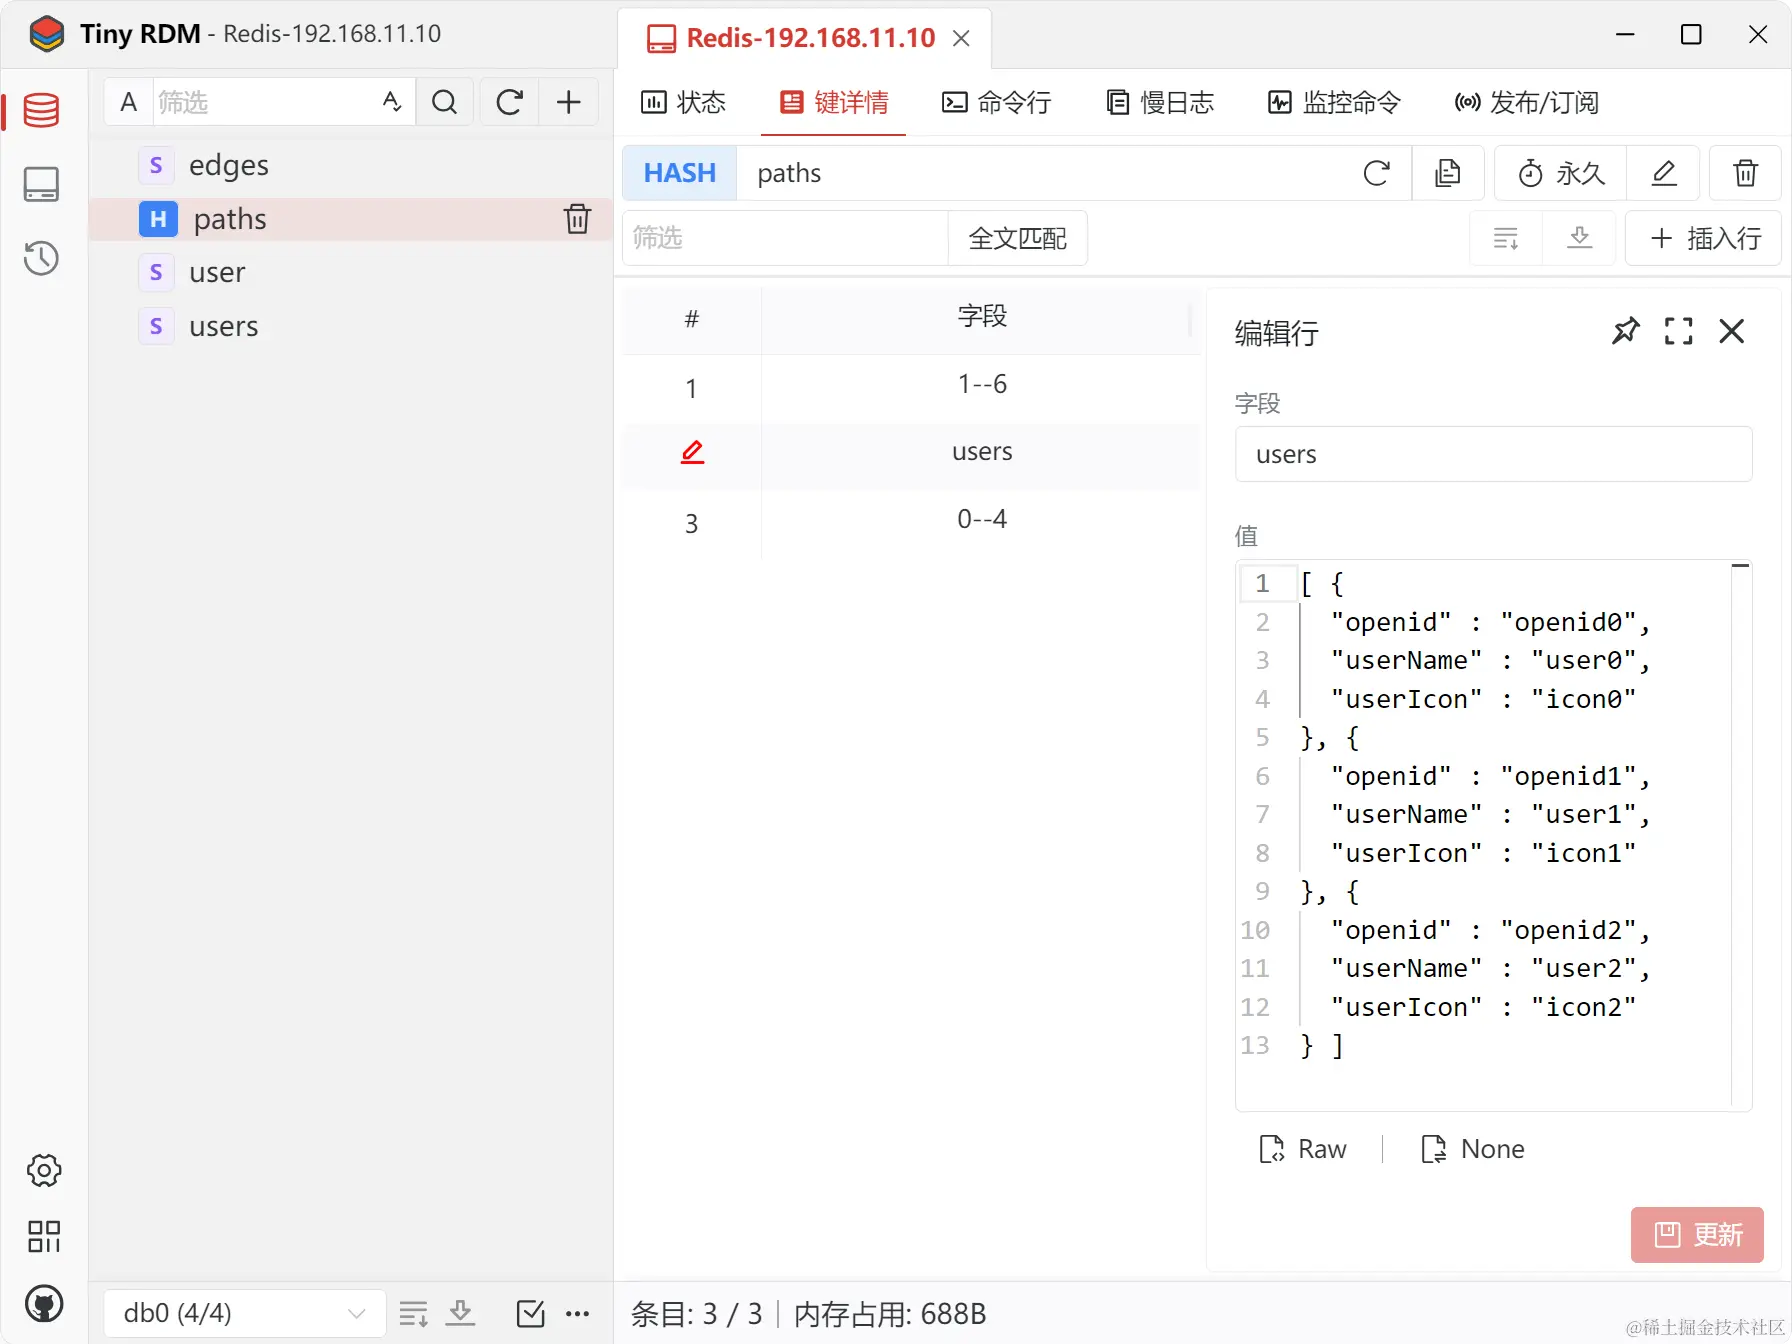Click the 插入行 button
1792x1344 pixels.
[1704, 238]
